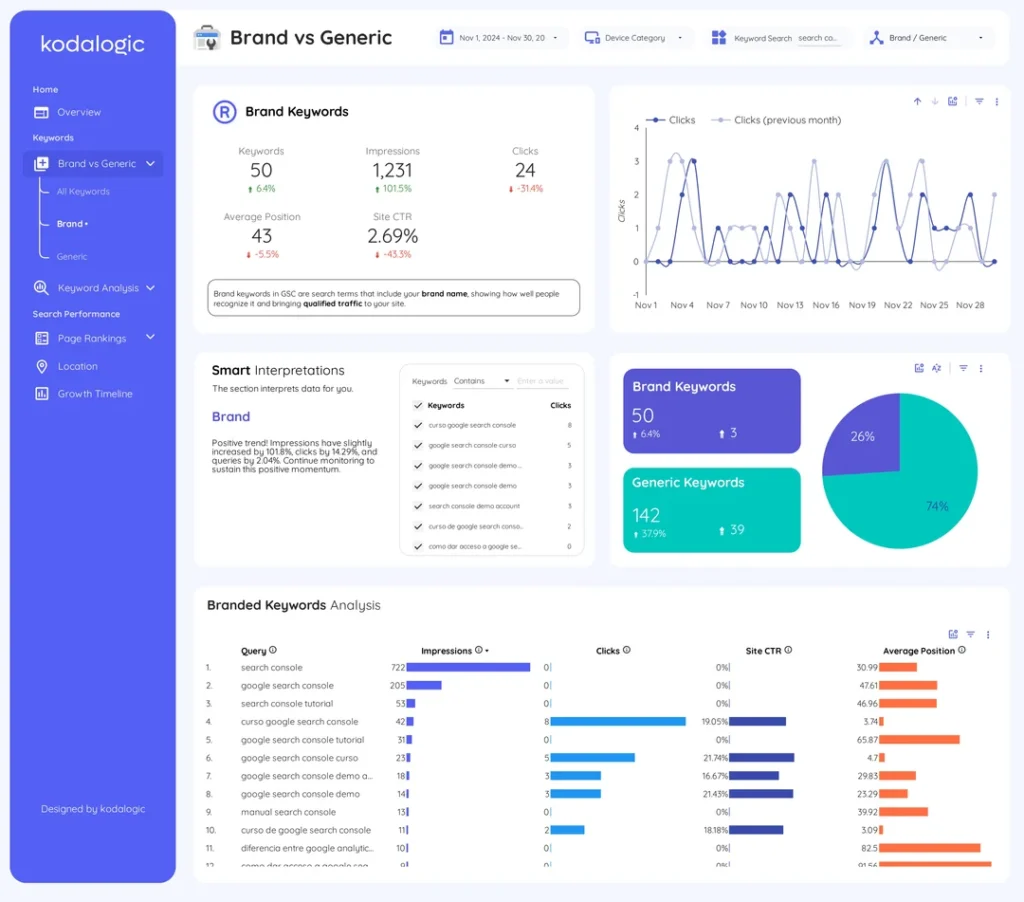The image size is (1024, 902).
Task: Click the 'Designed by kodalogic' link
Action: coord(92,809)
